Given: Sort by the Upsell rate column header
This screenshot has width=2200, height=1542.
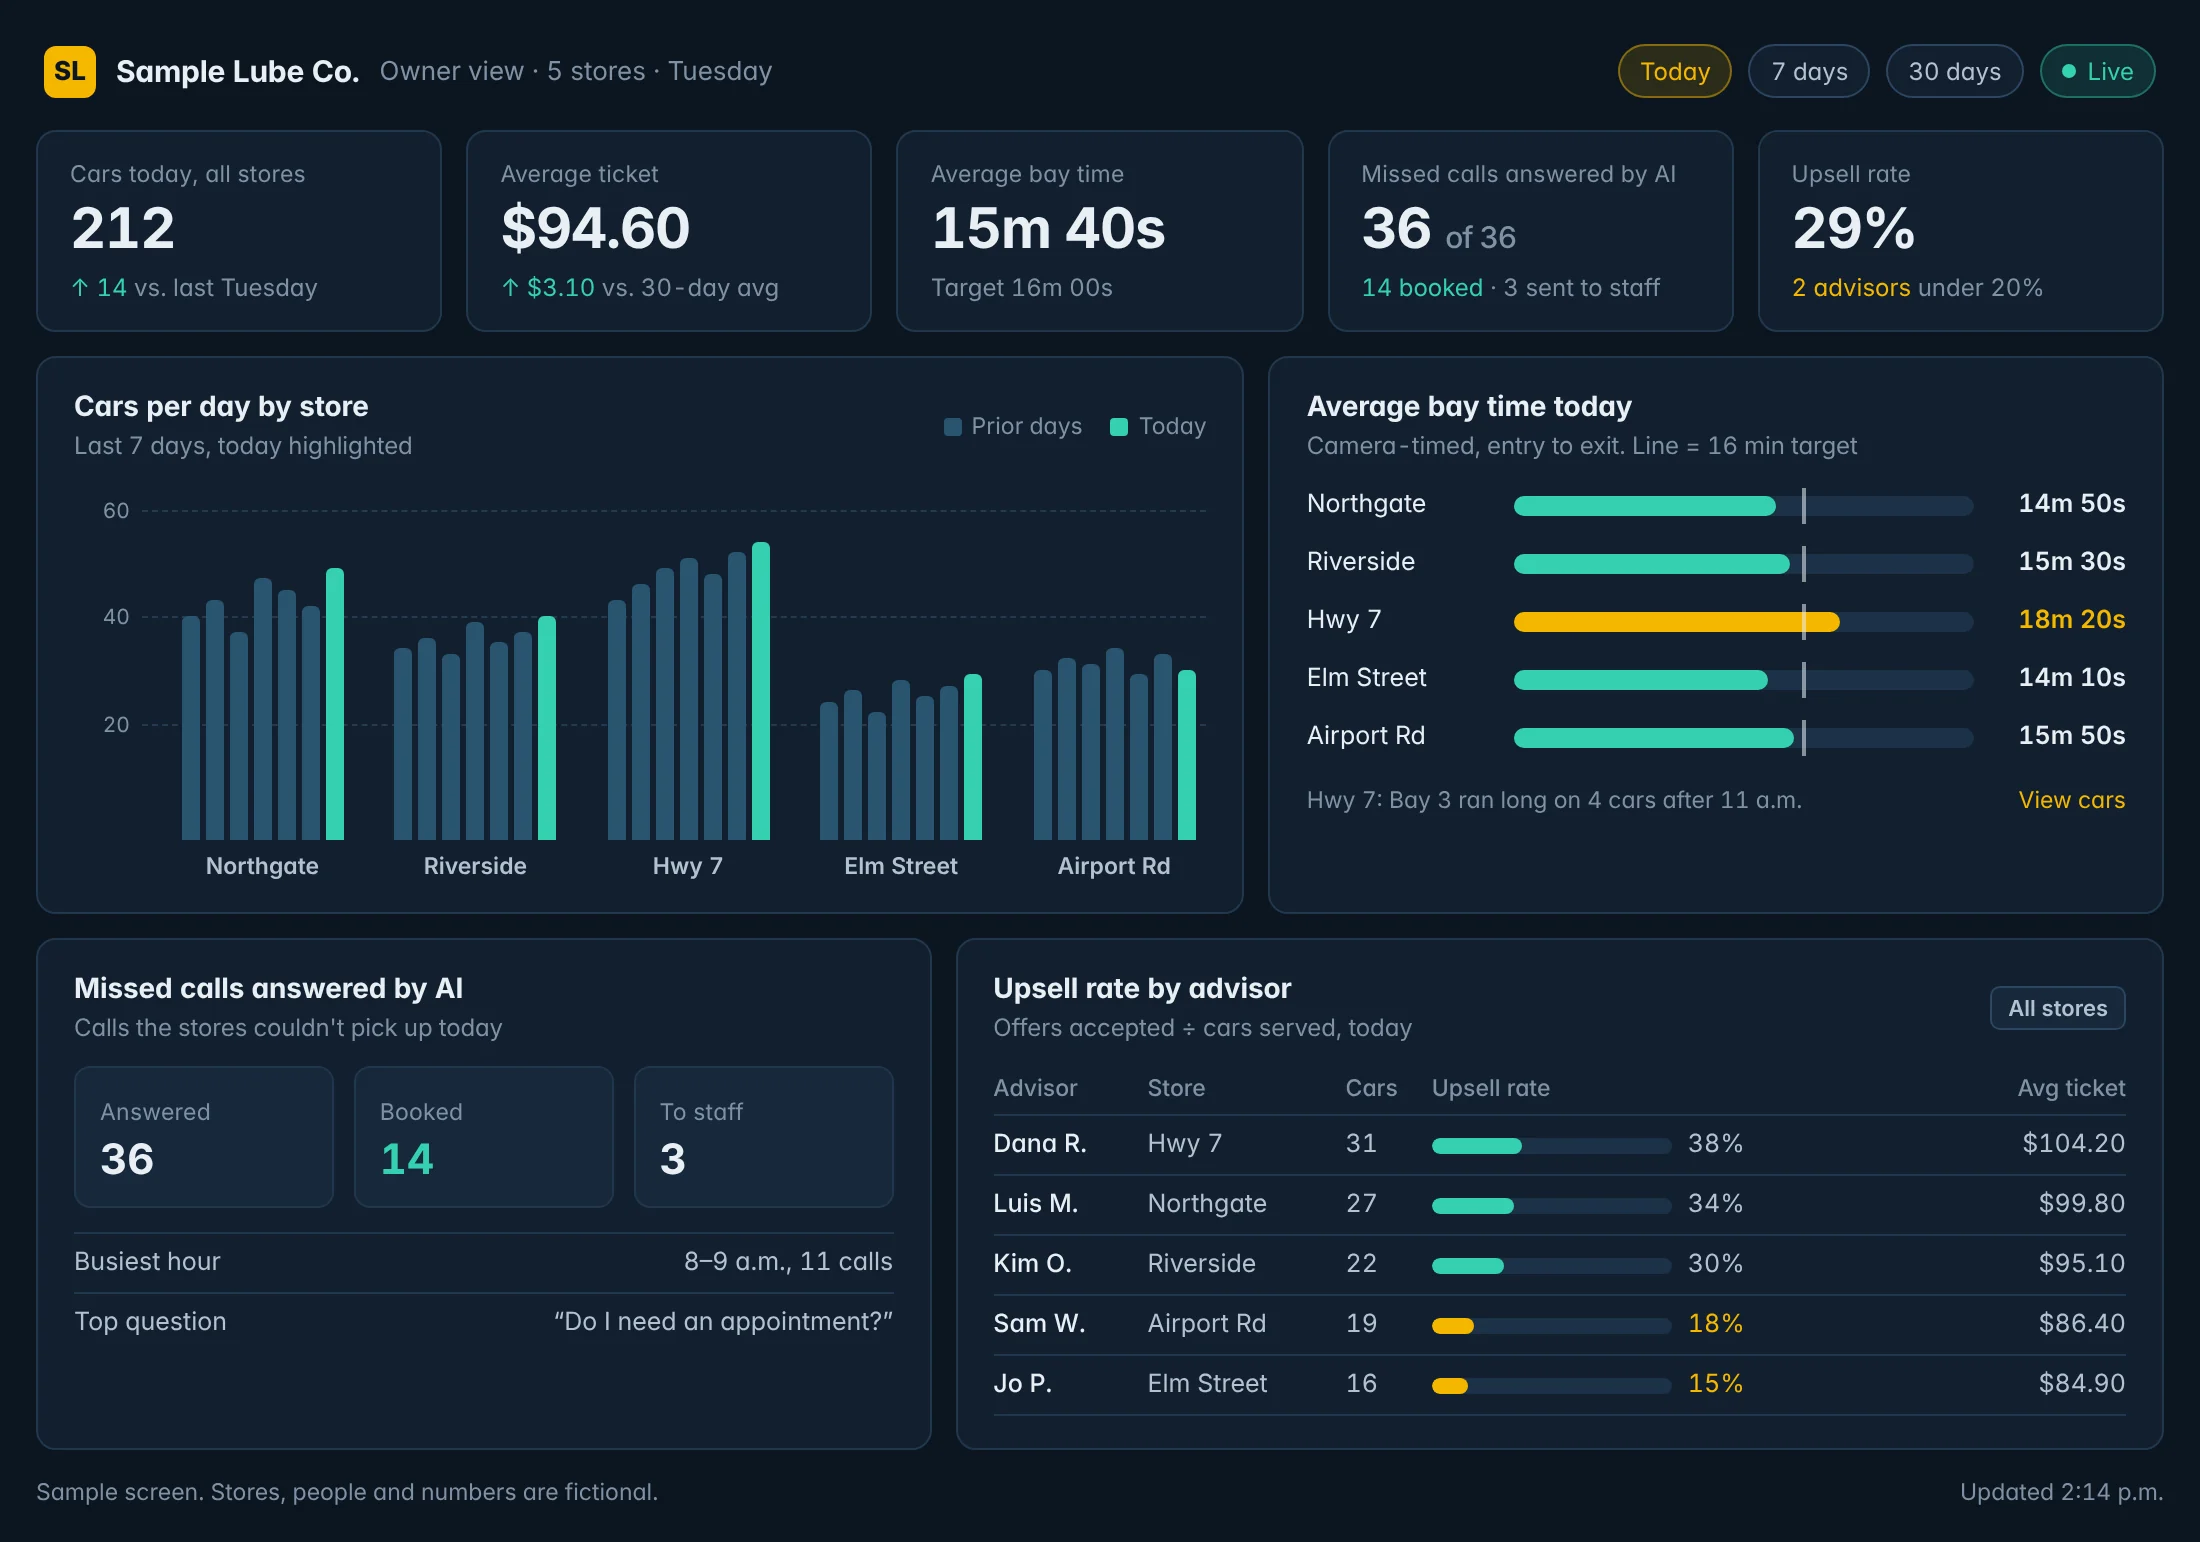Looking at the screenshot, I should (1491, 1088).
